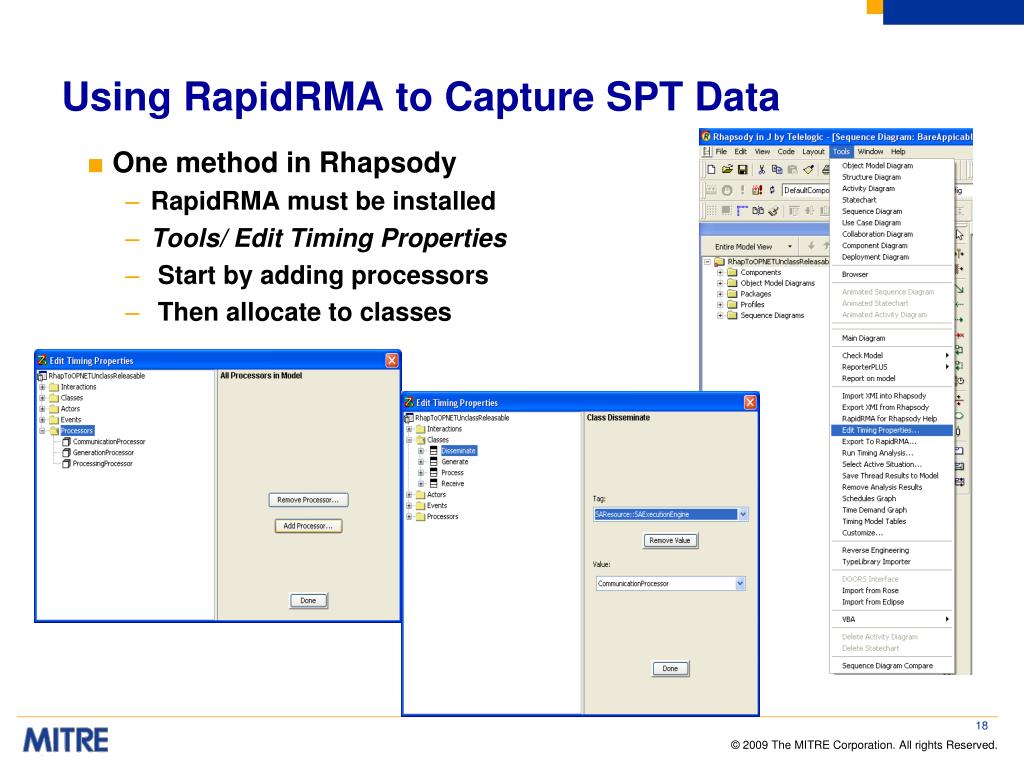Image resolution: width=1024 pixels, height=768 pixels.
Task: Click the Save disk icon in Rhapsody toolbar
Action: (x=743, y=170)
